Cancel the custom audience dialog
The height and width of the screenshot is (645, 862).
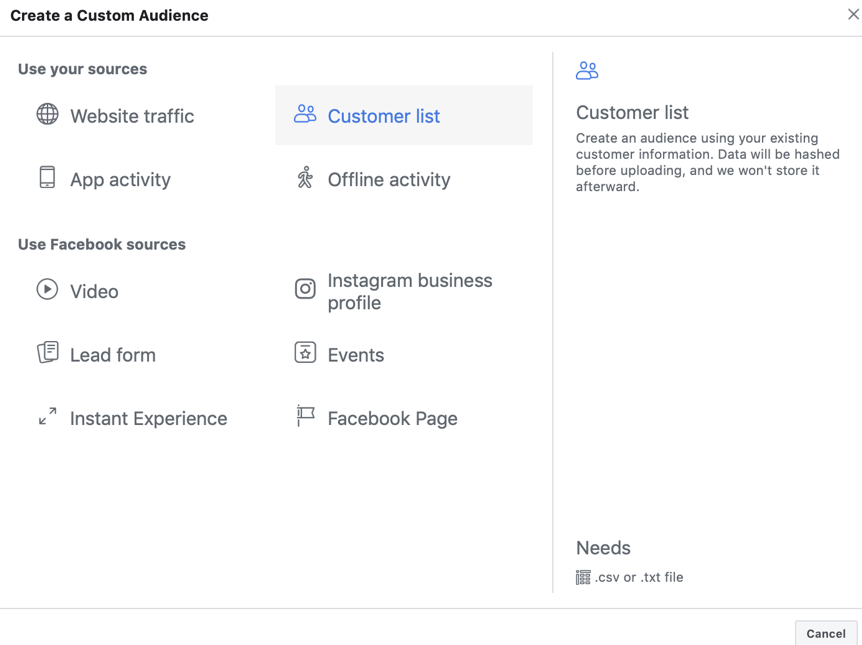[x=826, y=633]
